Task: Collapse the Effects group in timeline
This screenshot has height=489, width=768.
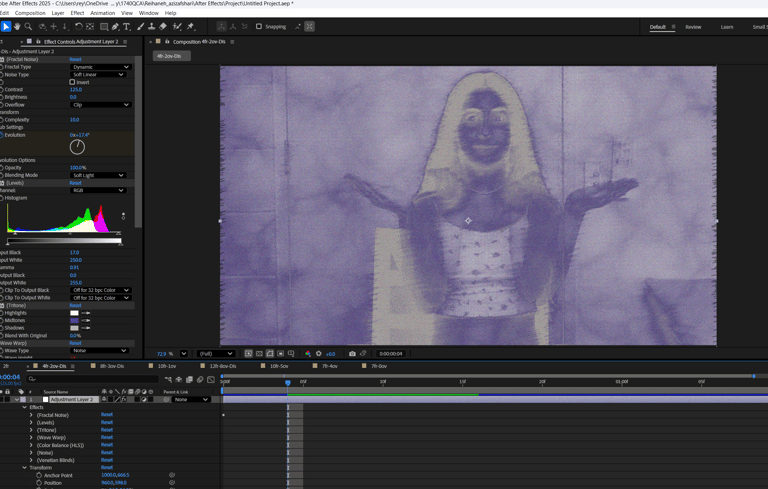Action: [24, 407]
